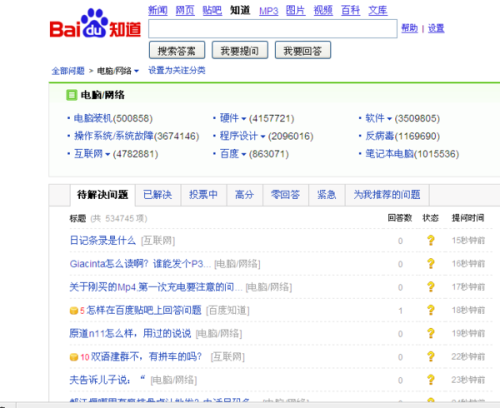Go to 网页 in top navigation

(x=185, y=11)
